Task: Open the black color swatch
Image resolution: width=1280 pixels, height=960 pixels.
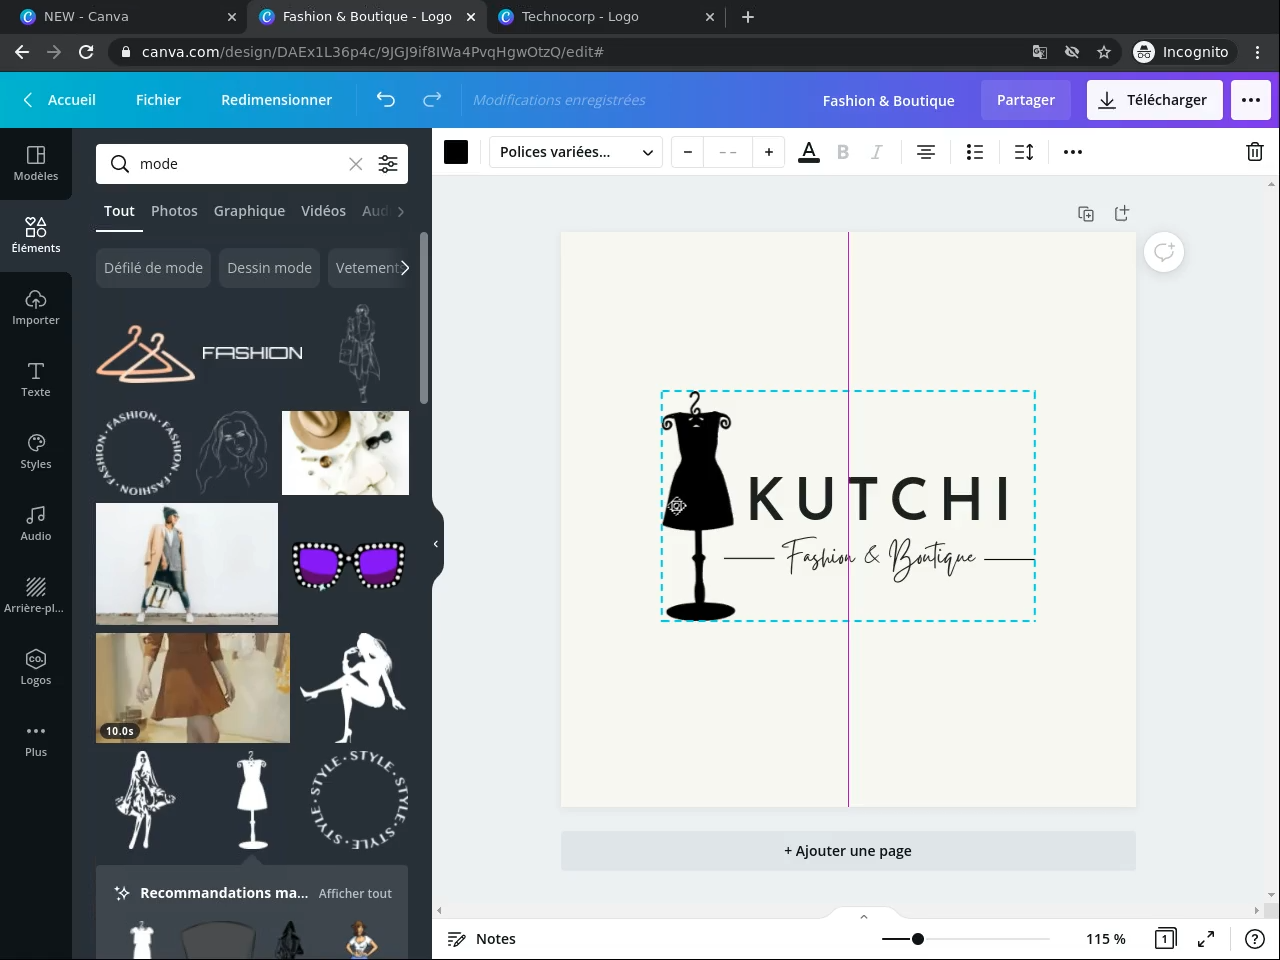Action: 456,152
